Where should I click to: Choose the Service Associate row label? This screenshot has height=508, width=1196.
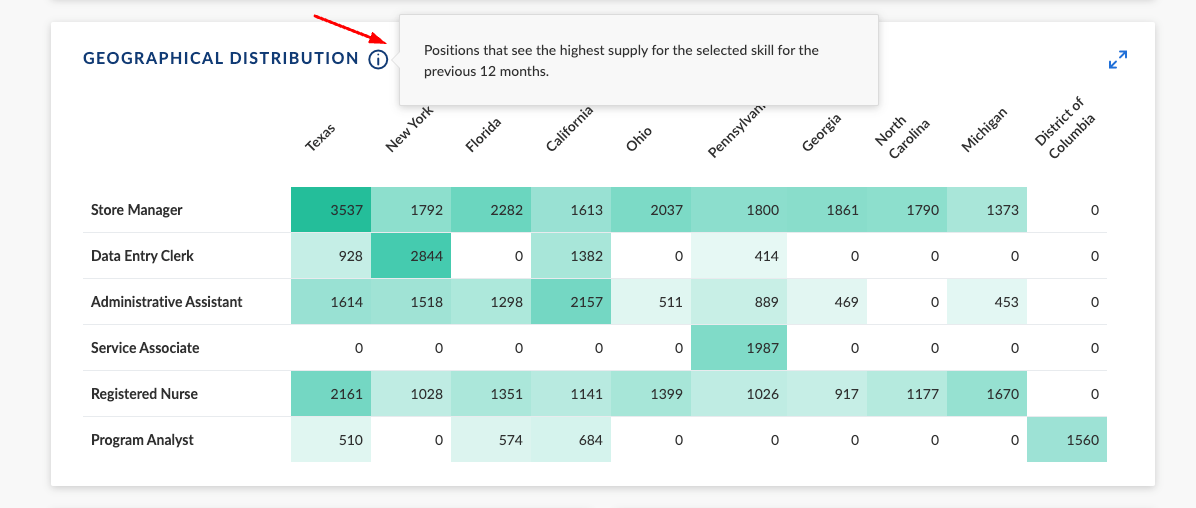click(145, 348)
